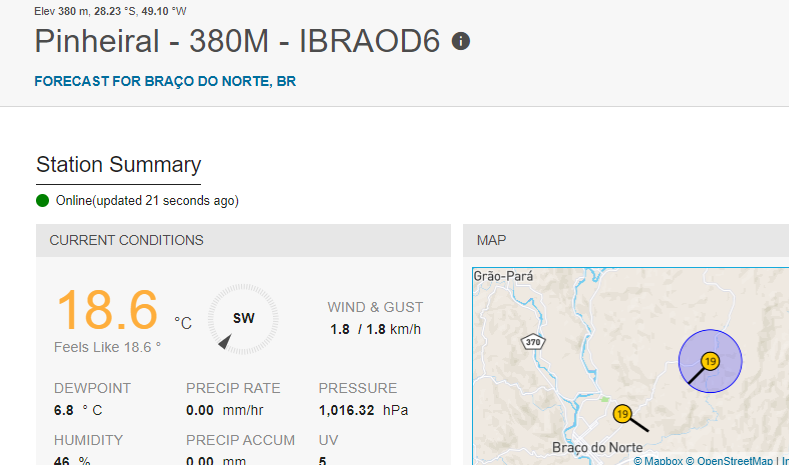
Task: Click the 18.6 °C temperature reading
Action: pos(124,309)
